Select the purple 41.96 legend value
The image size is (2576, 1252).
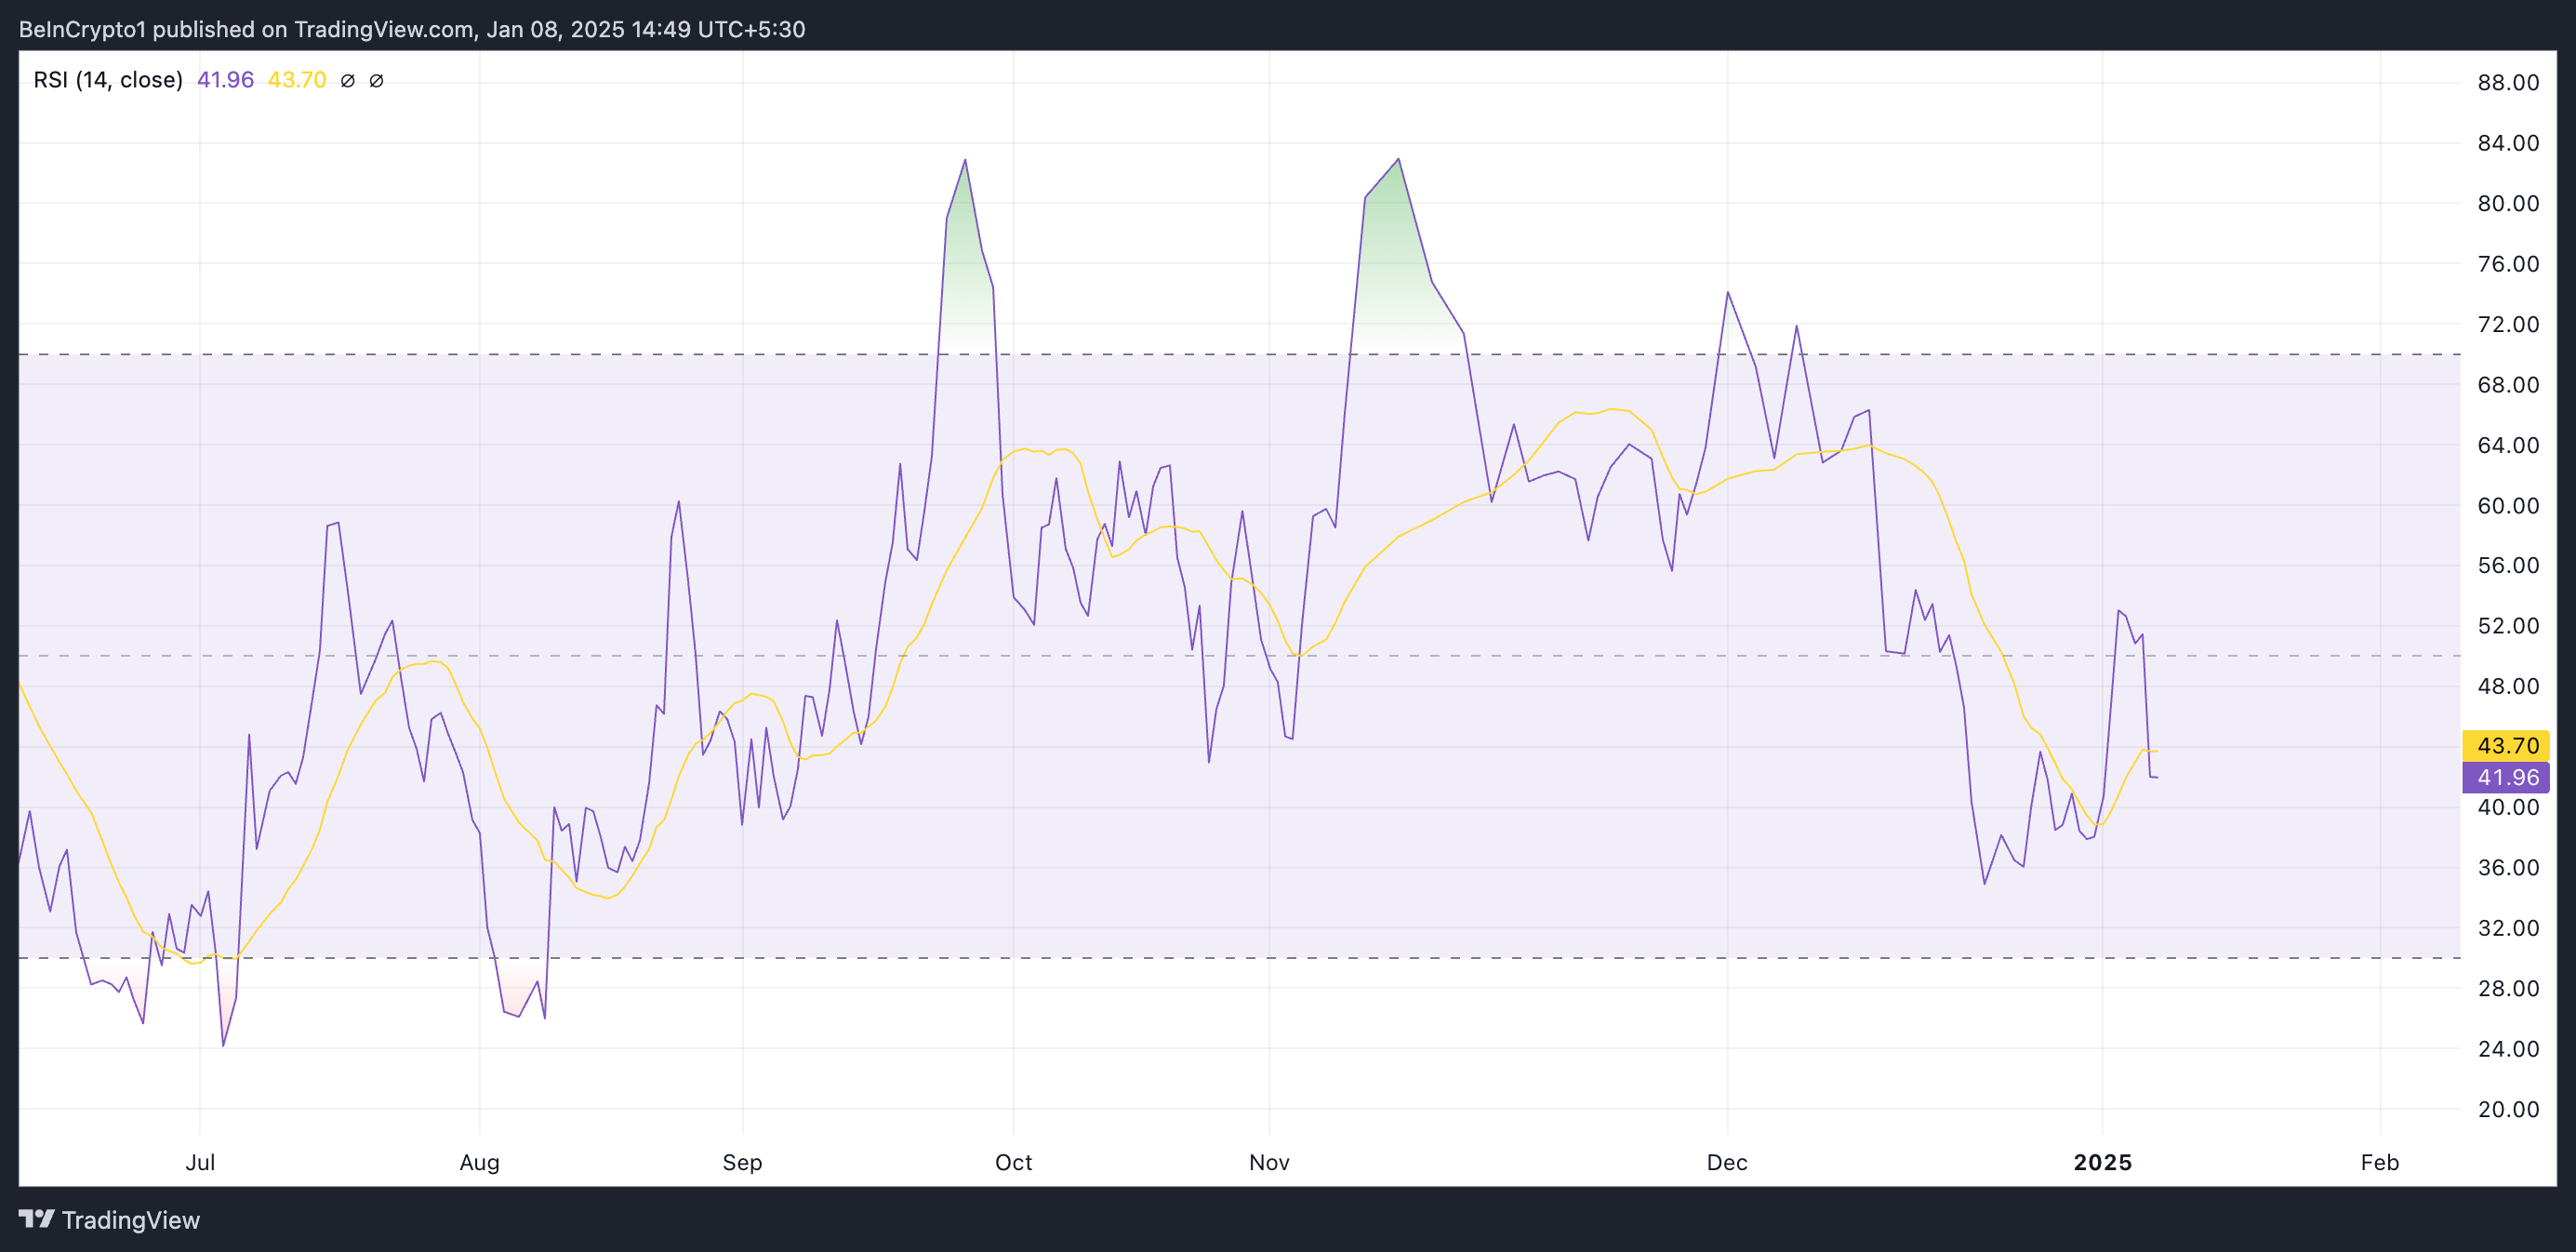[x=225, y=80]
